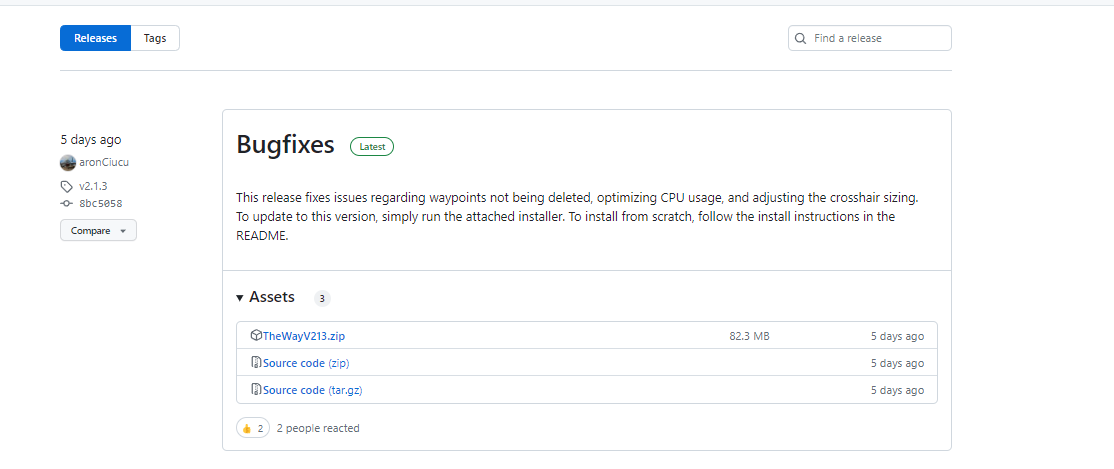This screenshot has width=1114, height=469.
Task: Click the Compare dropdown arrow
Action: click(x=123, y=232)
